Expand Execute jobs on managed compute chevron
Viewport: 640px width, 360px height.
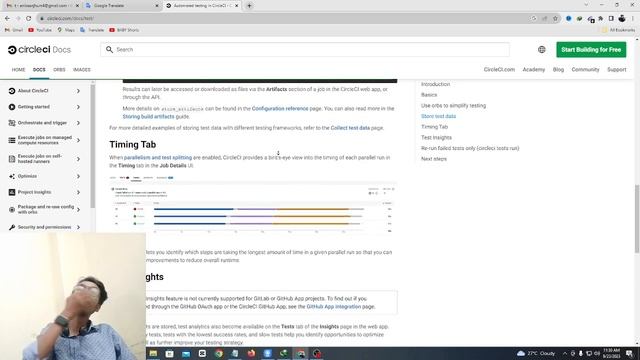tap(78, 140)
